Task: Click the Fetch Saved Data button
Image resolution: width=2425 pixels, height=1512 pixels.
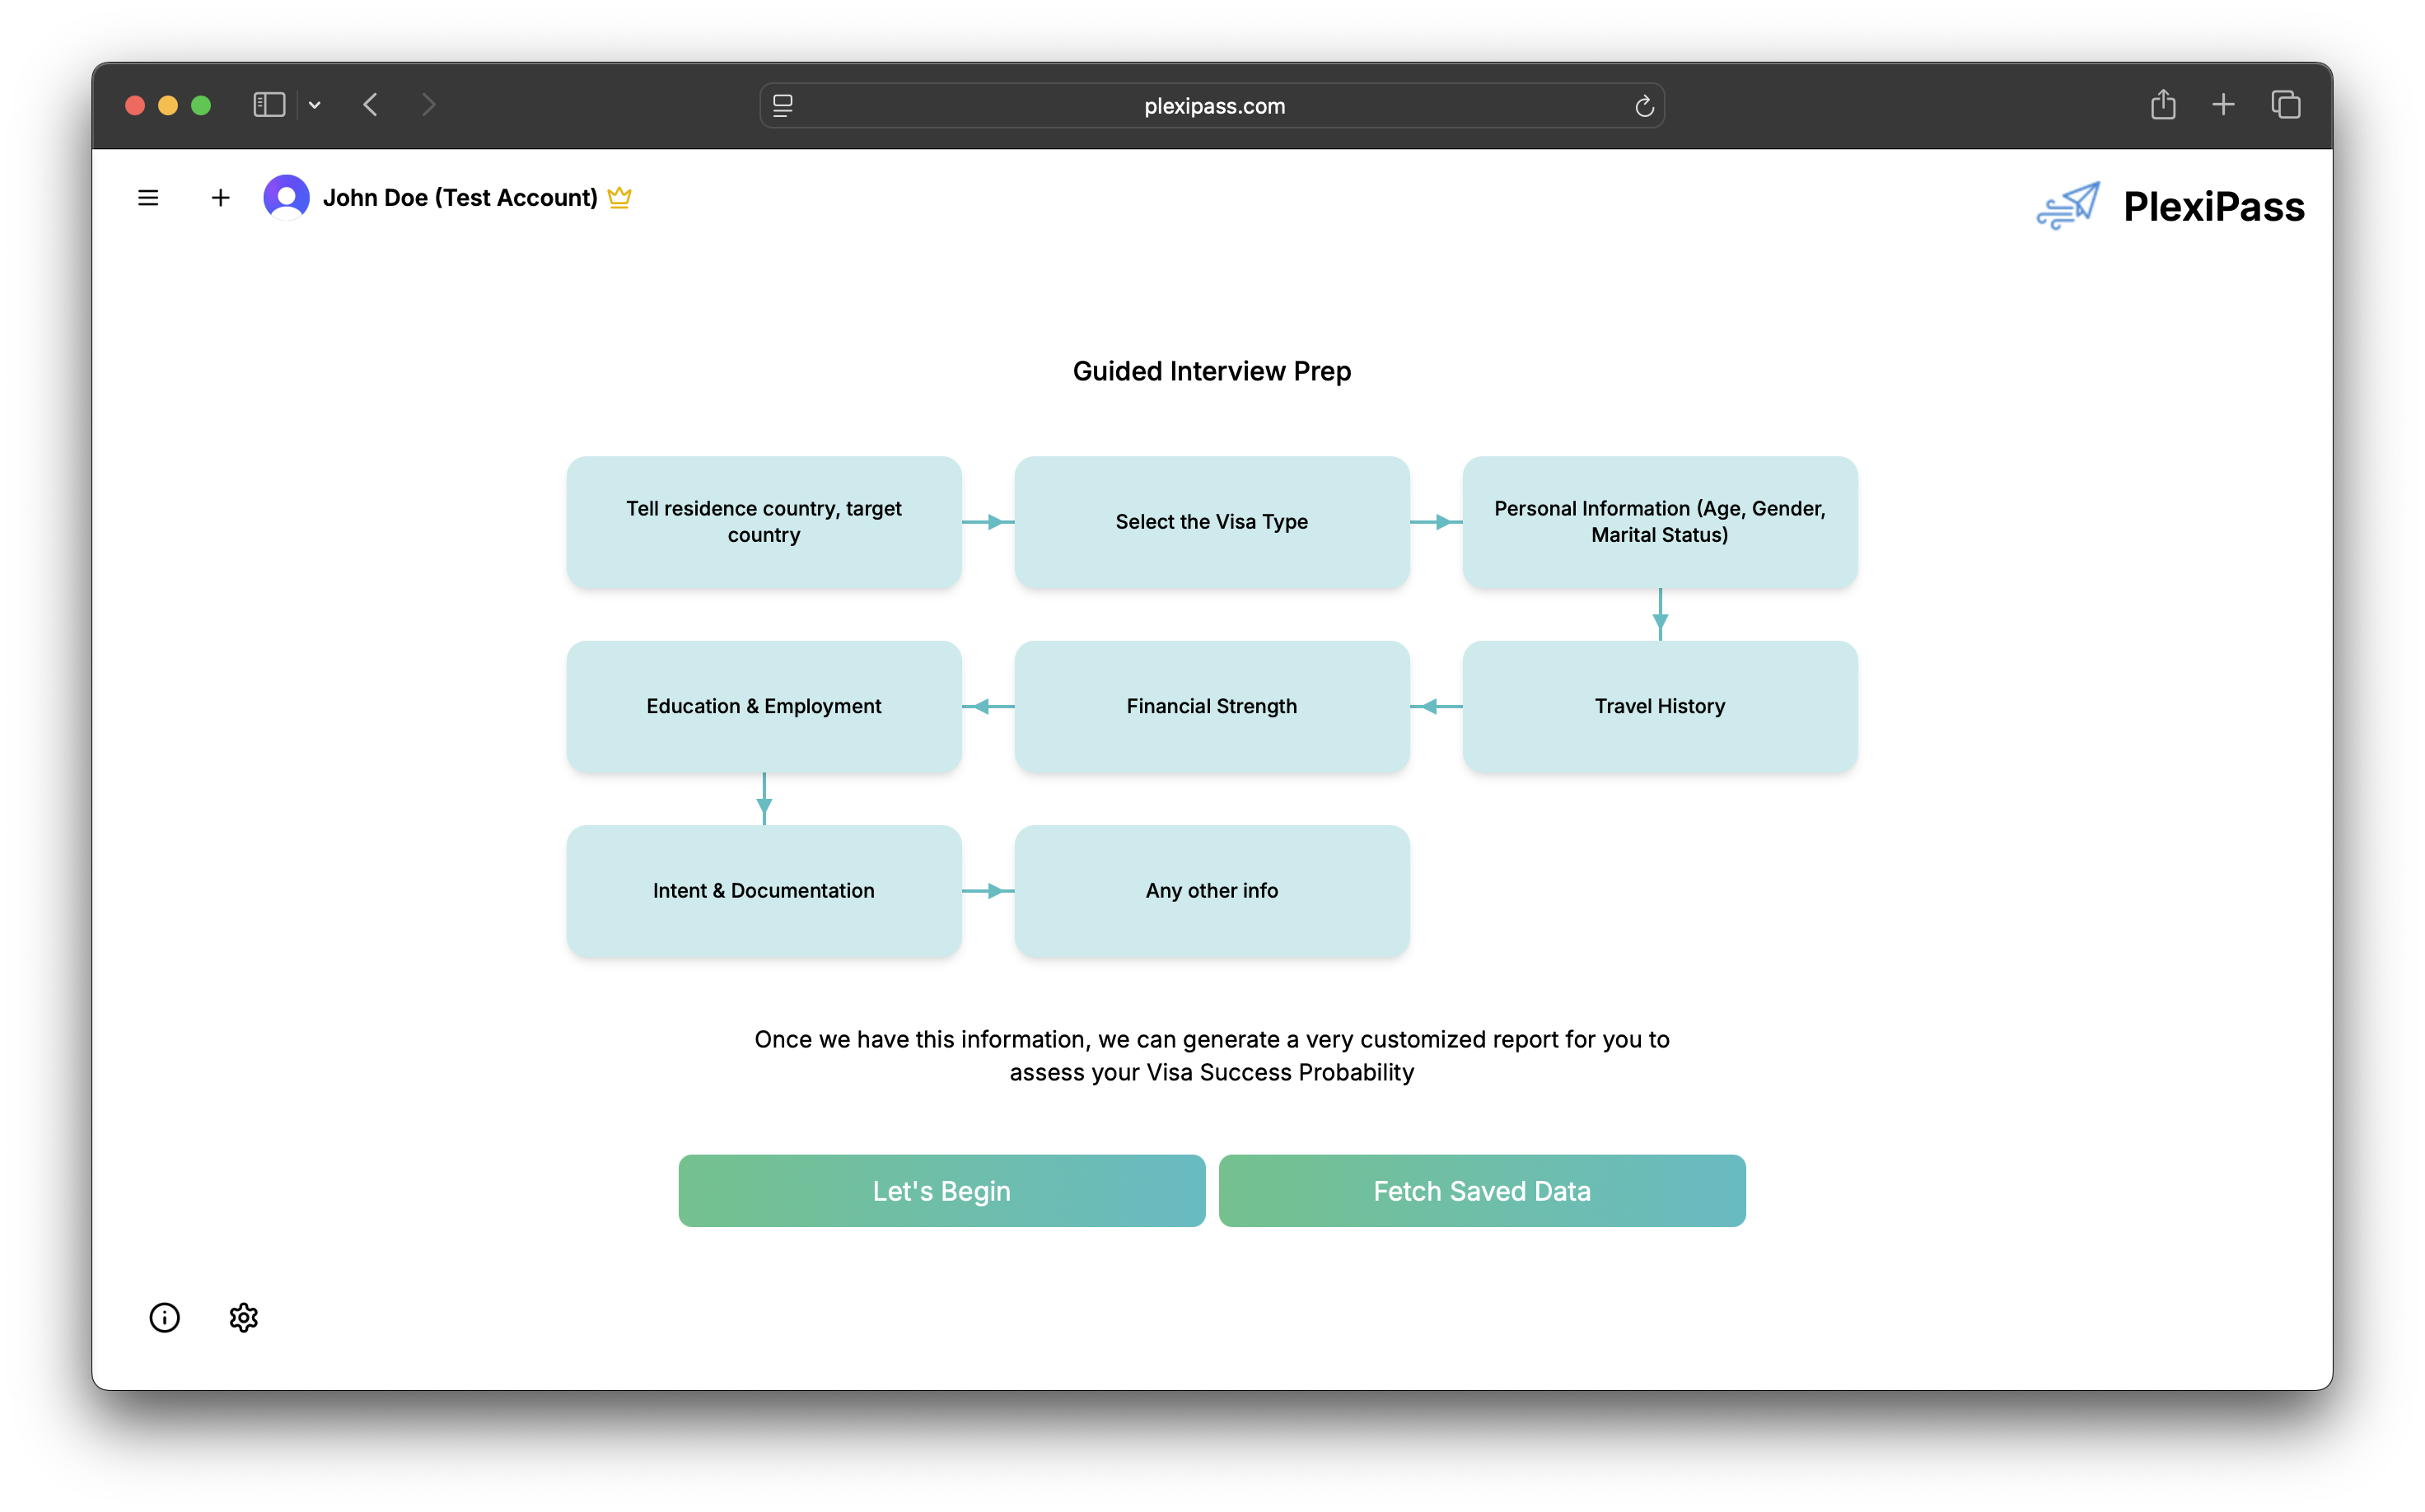Action: point(1481,1190)
